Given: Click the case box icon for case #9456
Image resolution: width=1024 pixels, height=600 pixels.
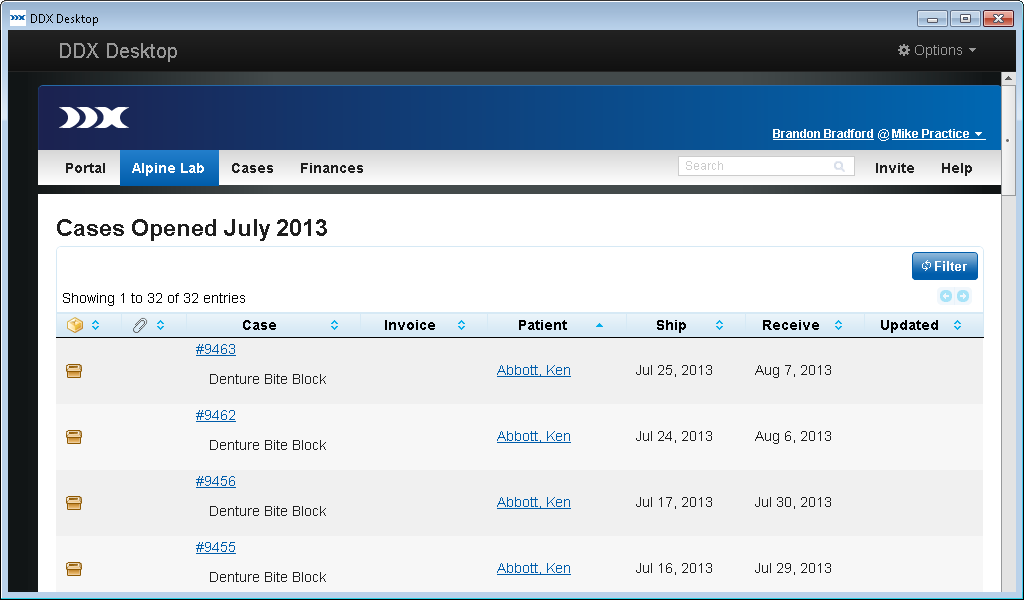Looking at the screenshot, I should (x=74, y=503).
